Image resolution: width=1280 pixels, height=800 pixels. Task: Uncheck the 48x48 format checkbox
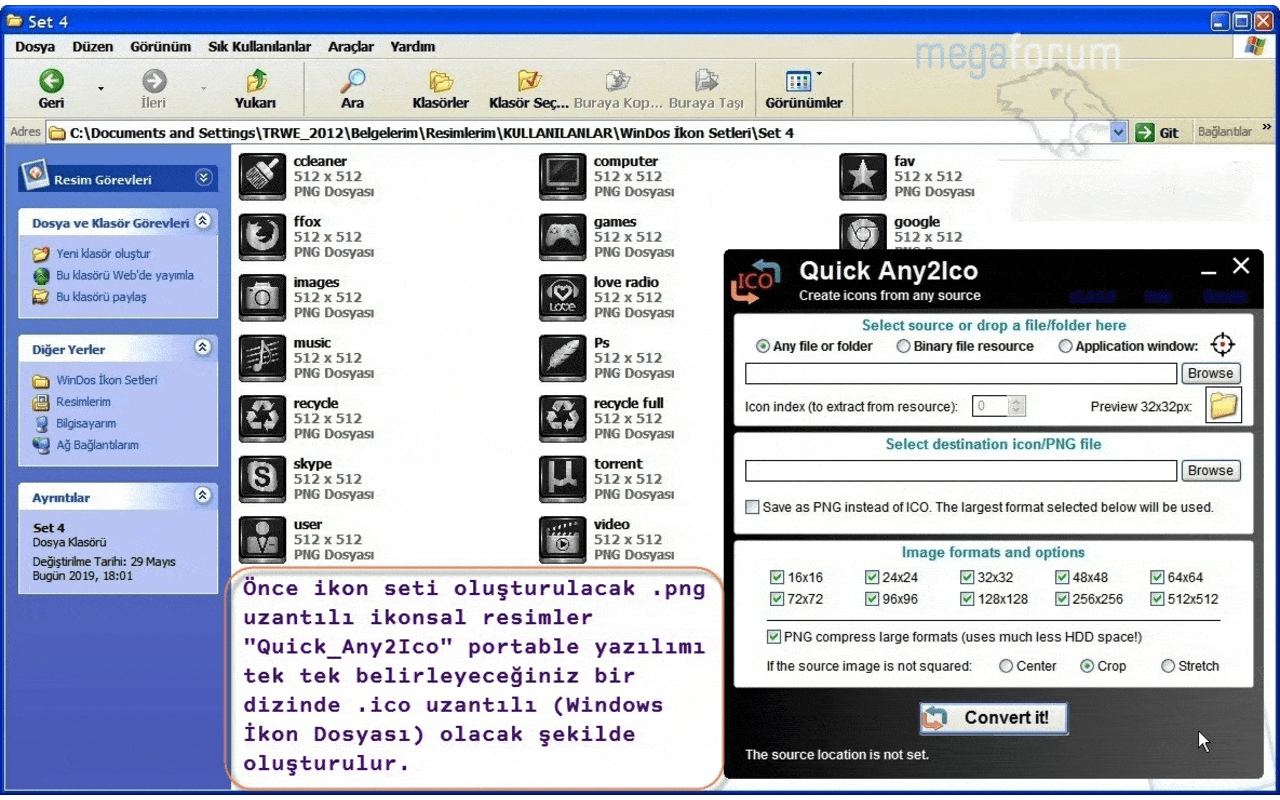pos(1062,577)
